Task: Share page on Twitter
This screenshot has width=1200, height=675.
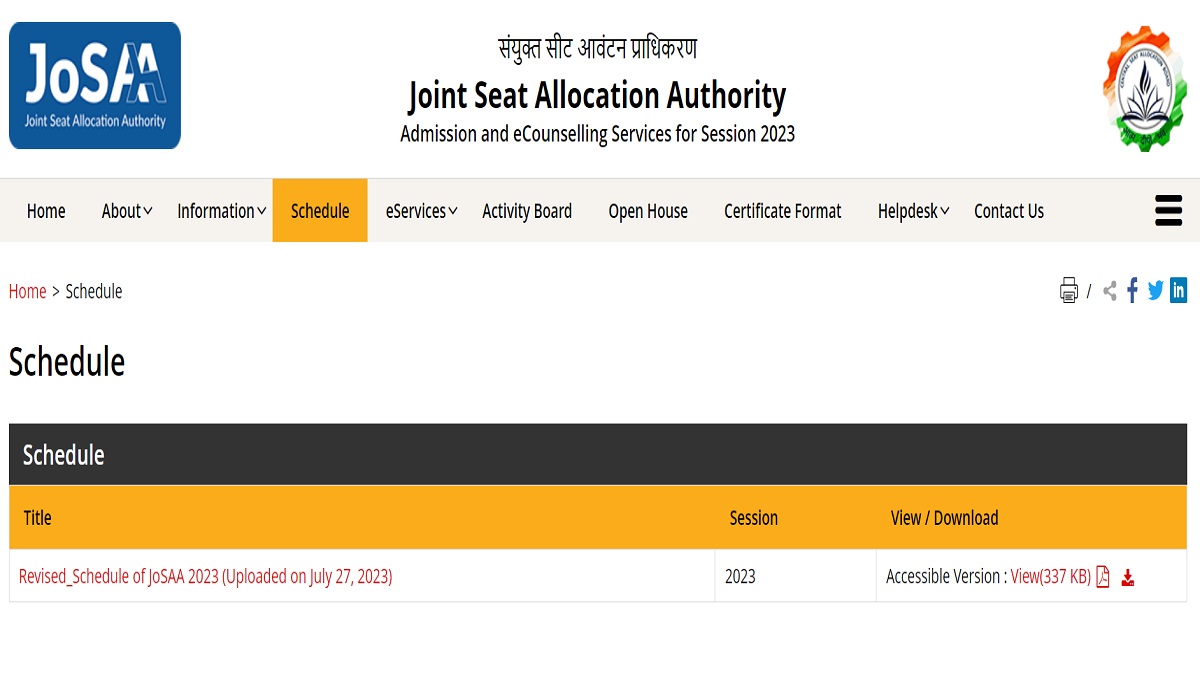Action: coord(1156,291)
